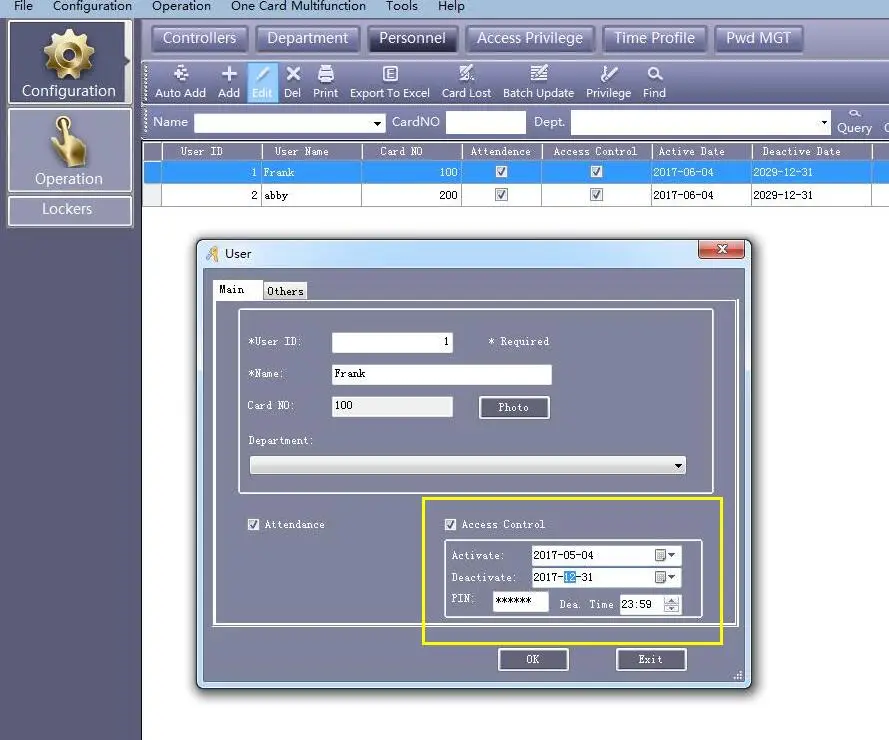Uncheck Access Control in User dialog

click(x=450, y=525)
